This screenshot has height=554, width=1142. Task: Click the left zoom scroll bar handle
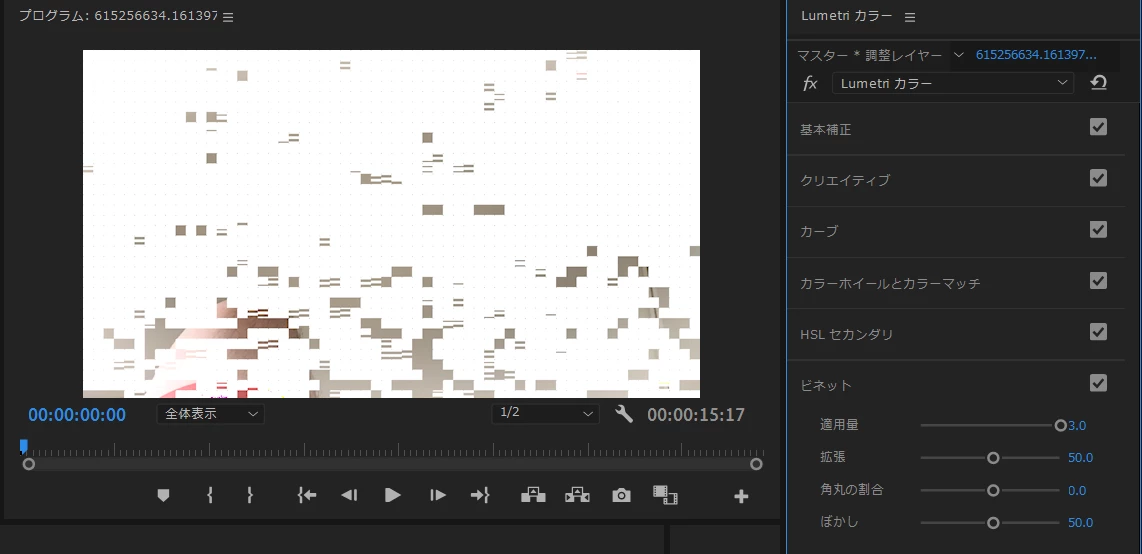[x=28, y=464]
